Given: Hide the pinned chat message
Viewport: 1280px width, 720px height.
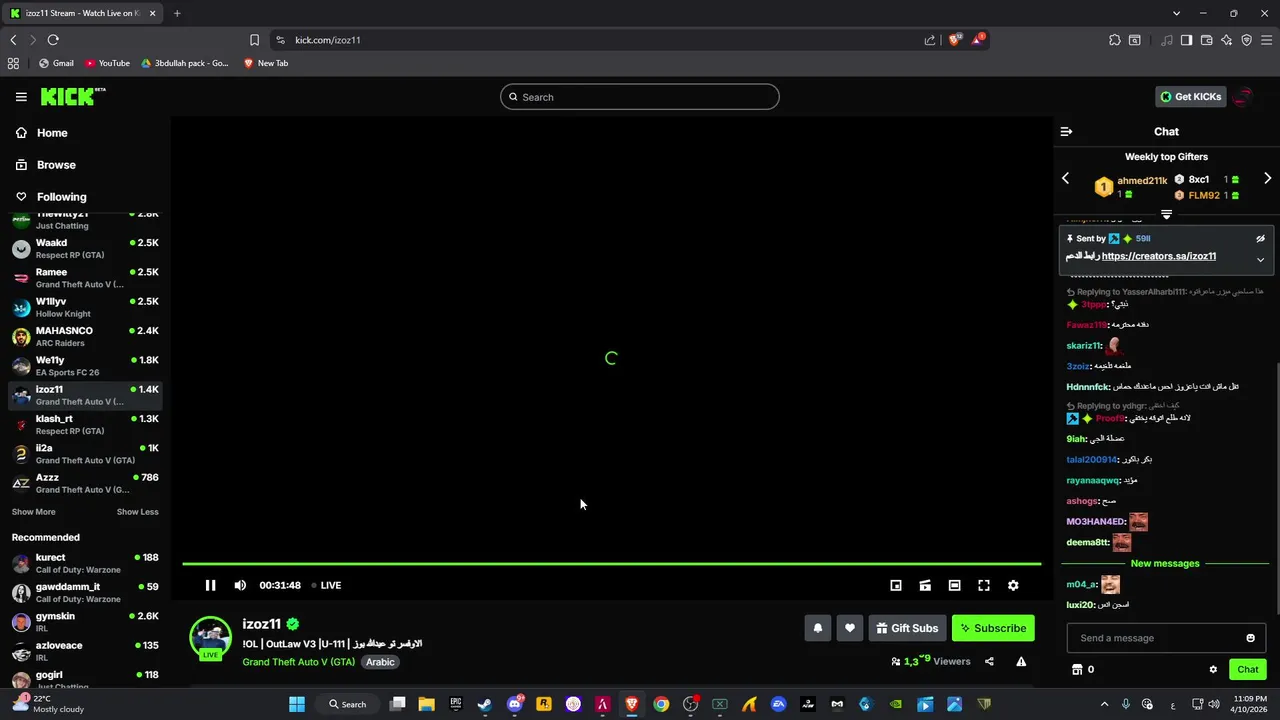Looking at the screenshot, I should (x=1260, y=239).
